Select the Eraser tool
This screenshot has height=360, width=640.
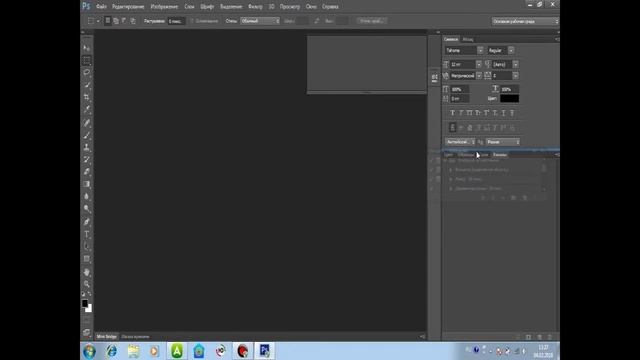87,172
